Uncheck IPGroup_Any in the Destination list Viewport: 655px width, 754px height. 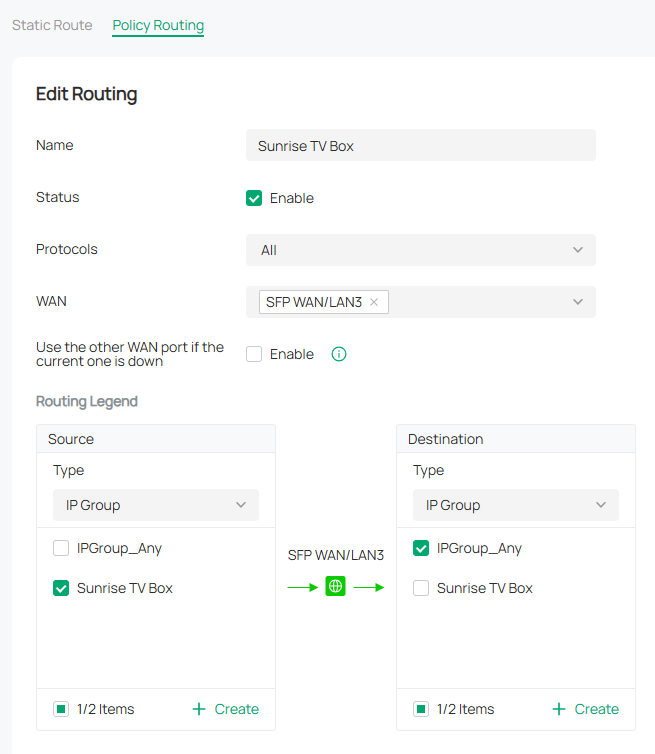pyautogui.click(x=421, y=548)
